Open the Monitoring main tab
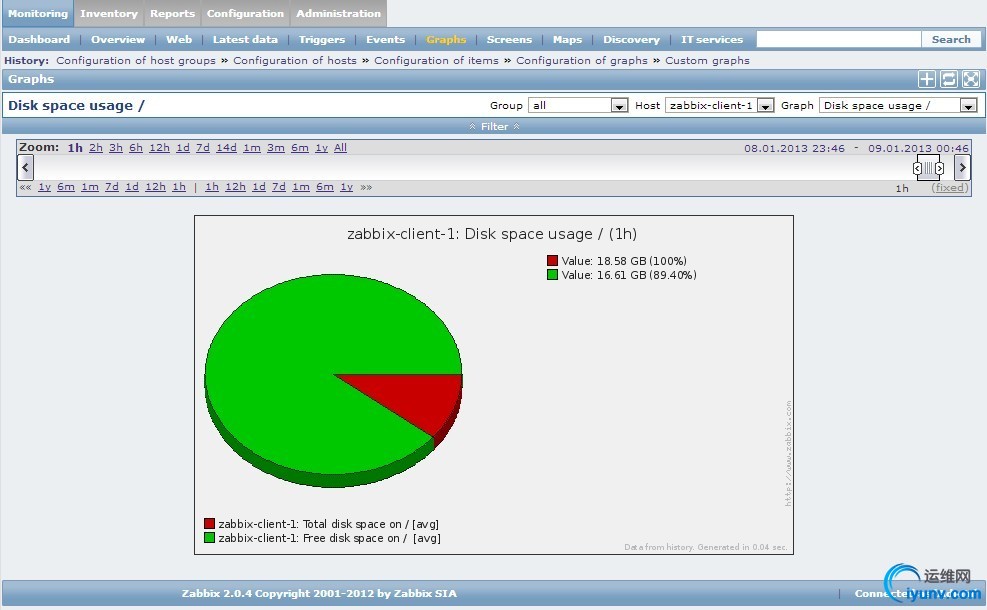 38,13
